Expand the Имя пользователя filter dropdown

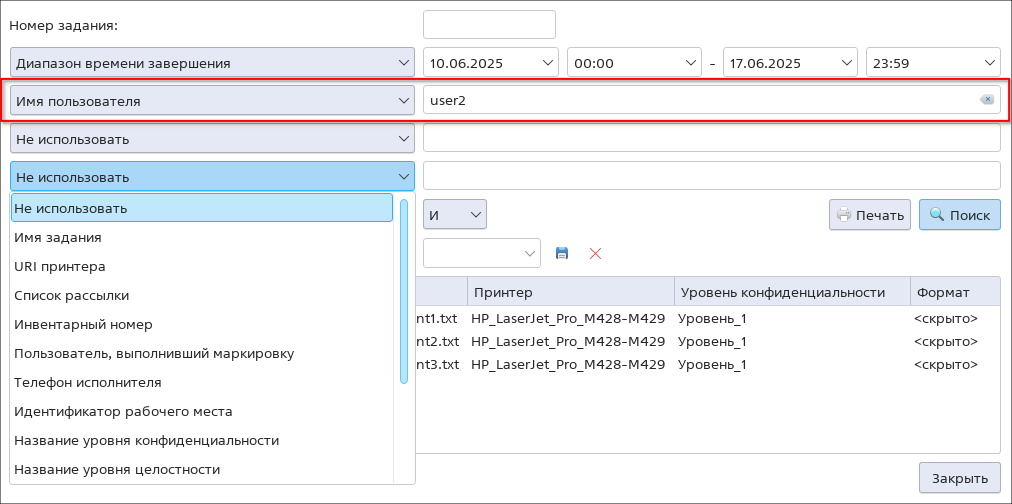click(x=212, y=101)
